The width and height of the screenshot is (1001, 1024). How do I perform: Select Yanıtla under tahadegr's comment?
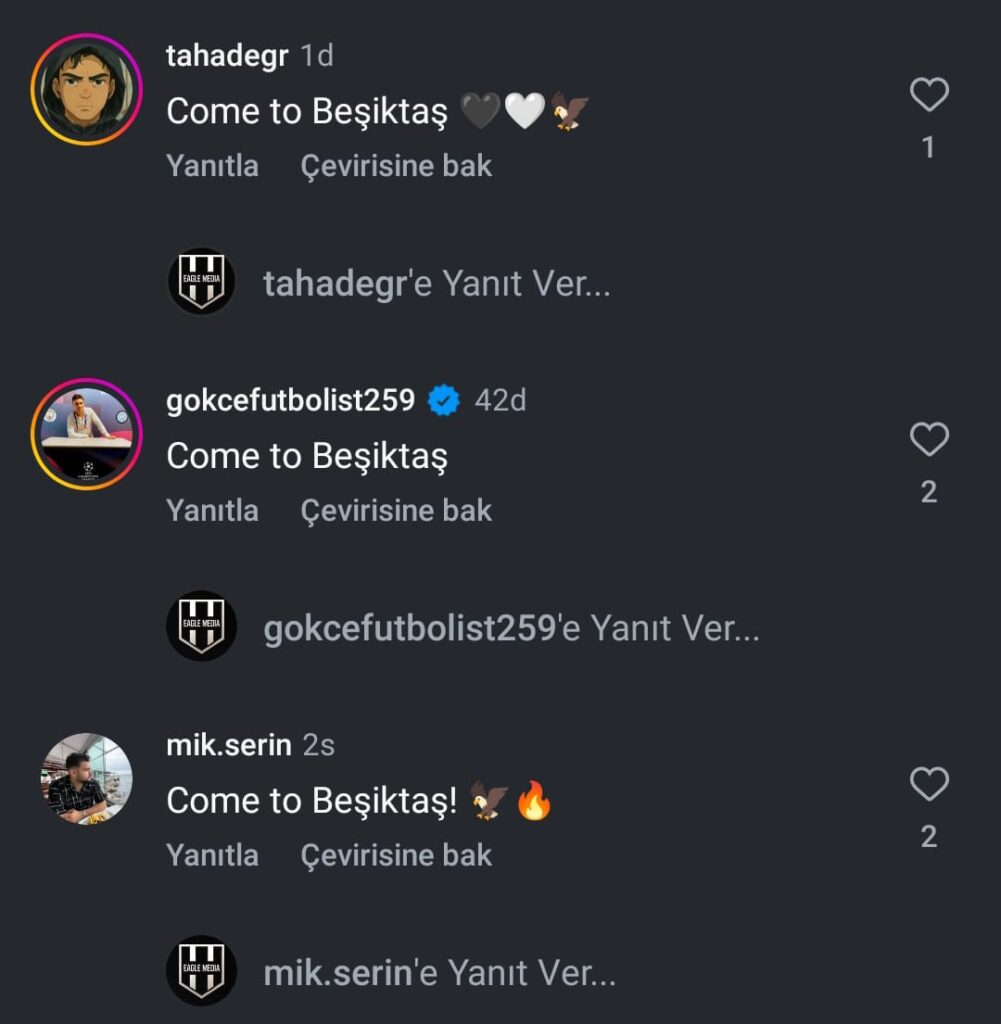[x=212, y=166]
